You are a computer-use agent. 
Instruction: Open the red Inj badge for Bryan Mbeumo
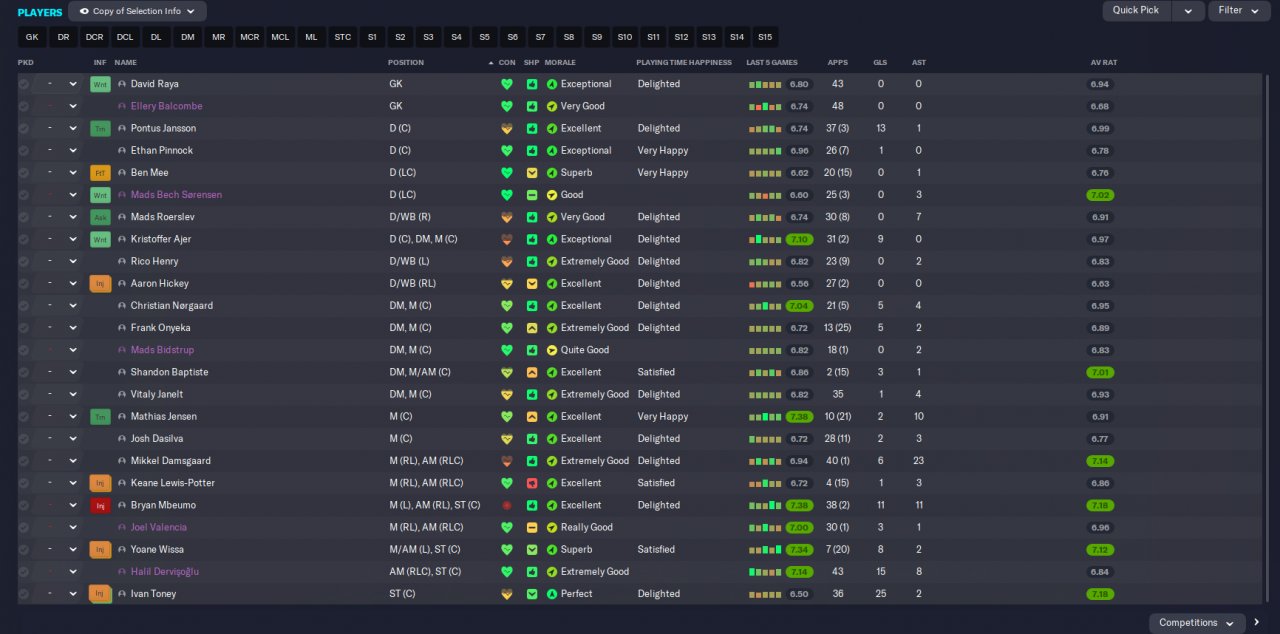point(100,505)
